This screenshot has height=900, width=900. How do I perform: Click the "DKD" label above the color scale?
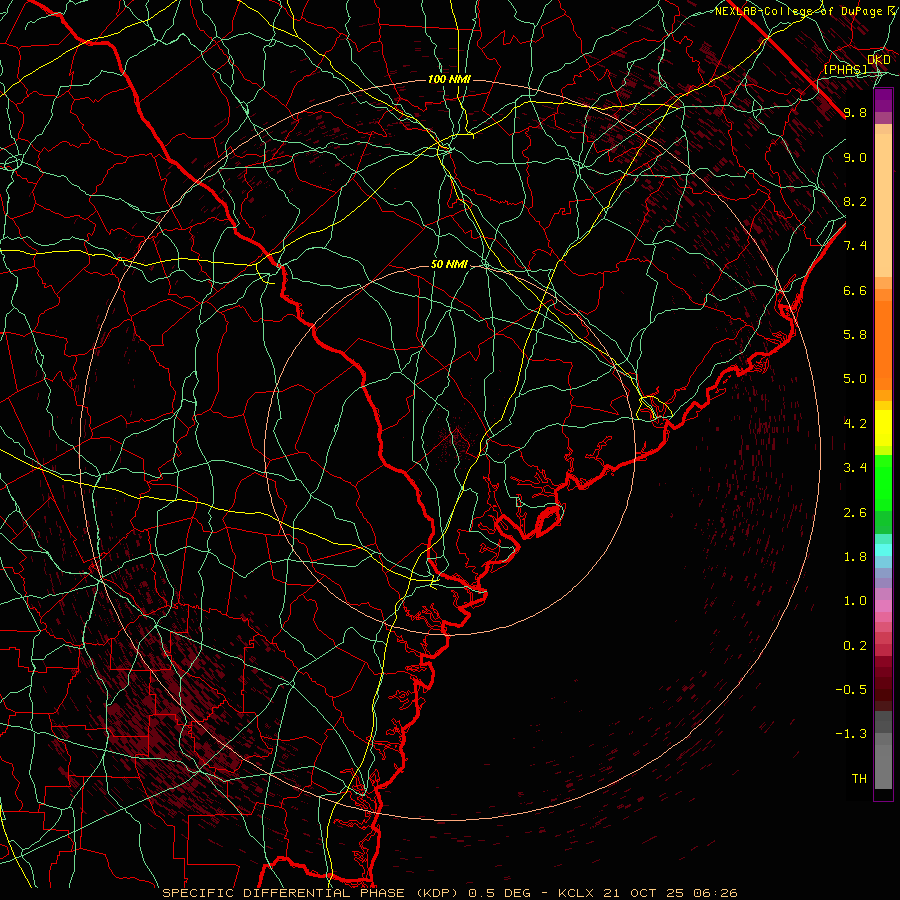[x=879, y=60]
